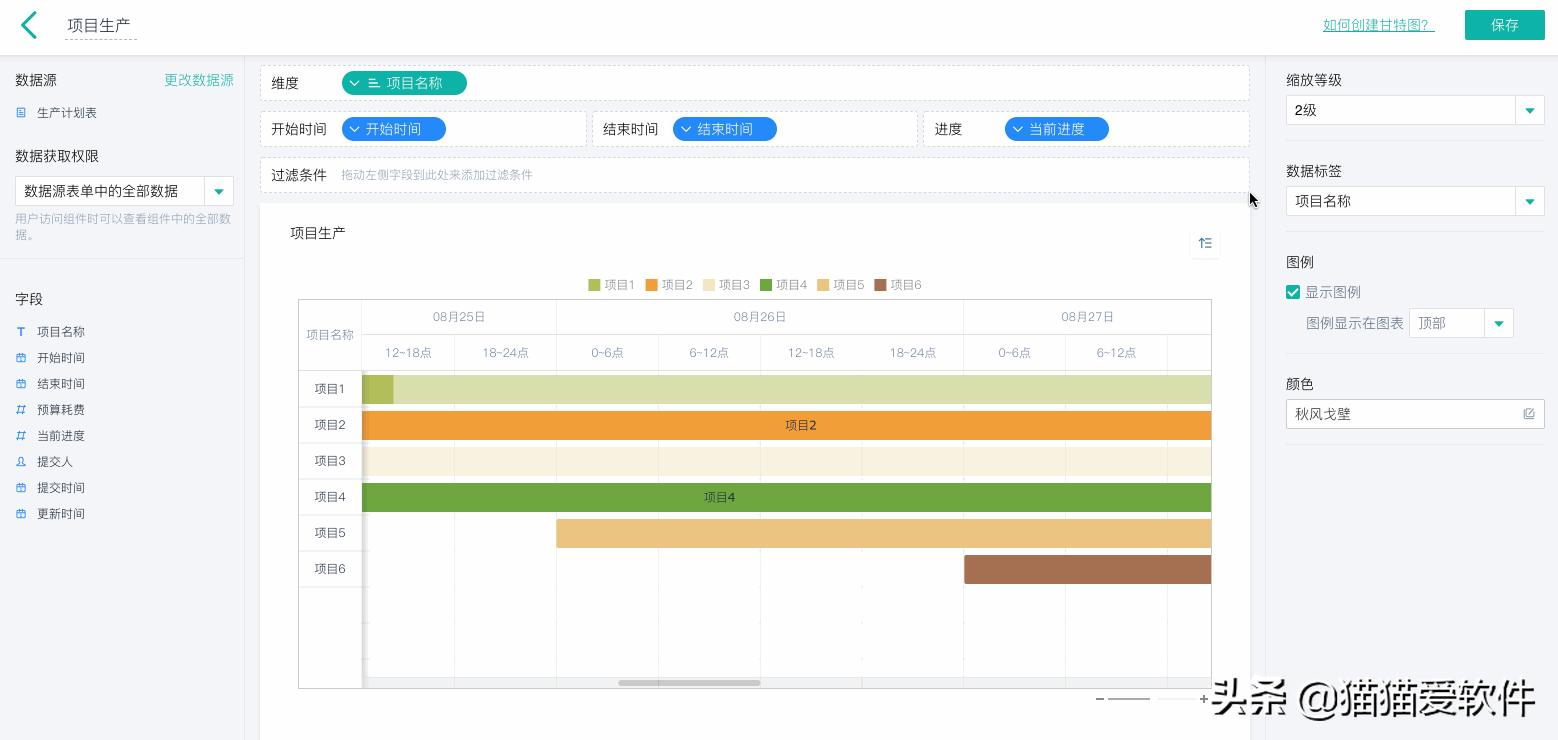Expand the 数据标签 dropdown

(1529, 201)
